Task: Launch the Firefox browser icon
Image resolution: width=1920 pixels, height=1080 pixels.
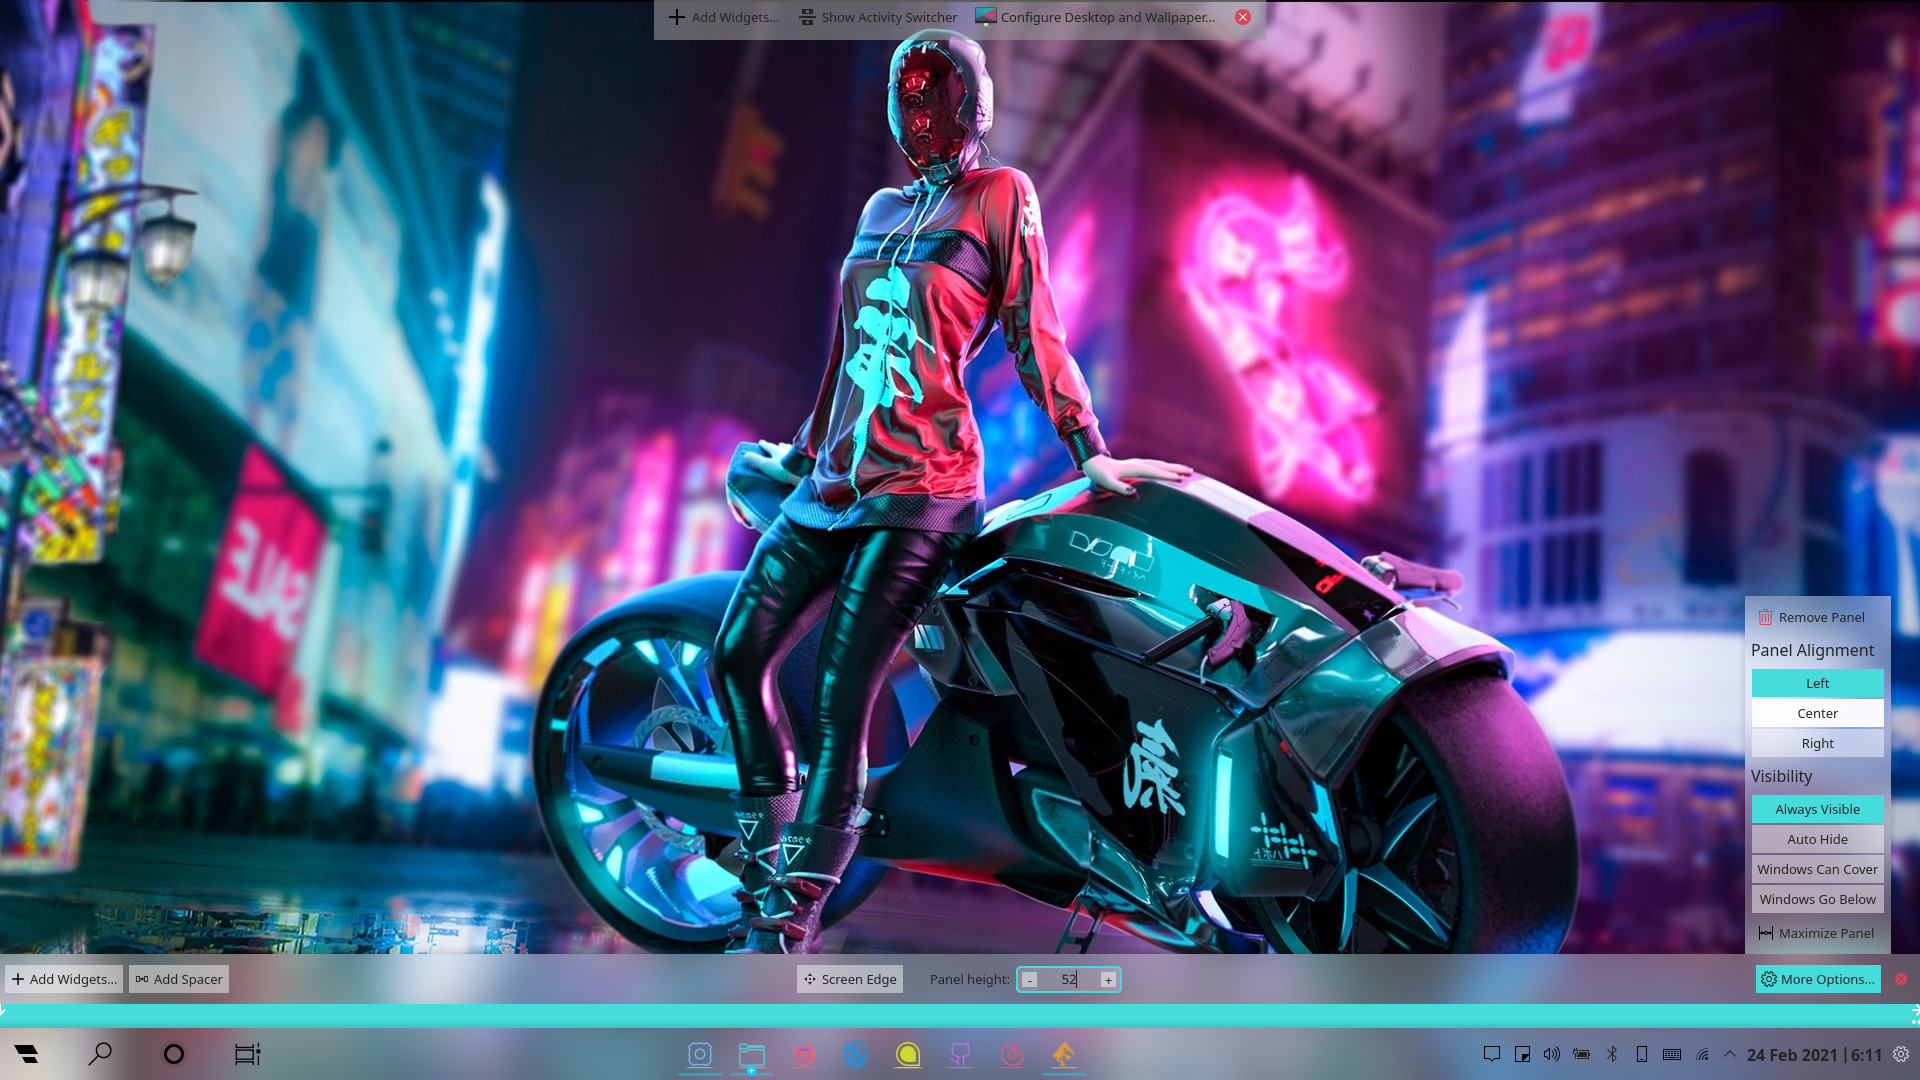Action: 804,1054
